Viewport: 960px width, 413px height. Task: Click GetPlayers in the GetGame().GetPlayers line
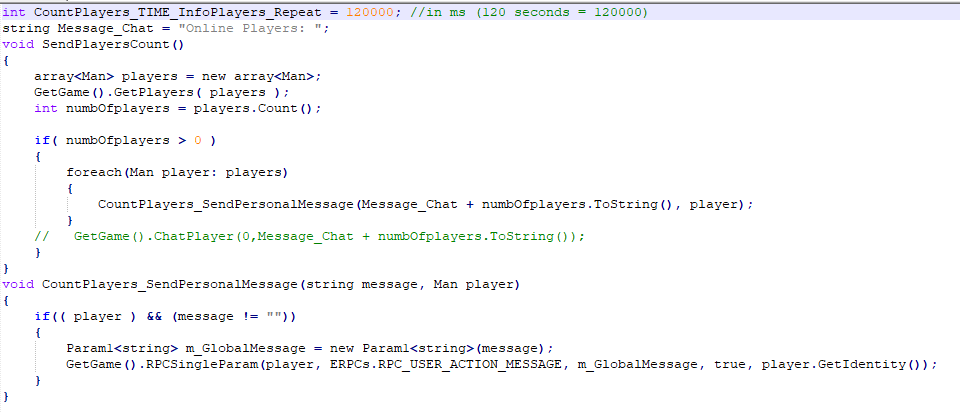pos(157,92)
